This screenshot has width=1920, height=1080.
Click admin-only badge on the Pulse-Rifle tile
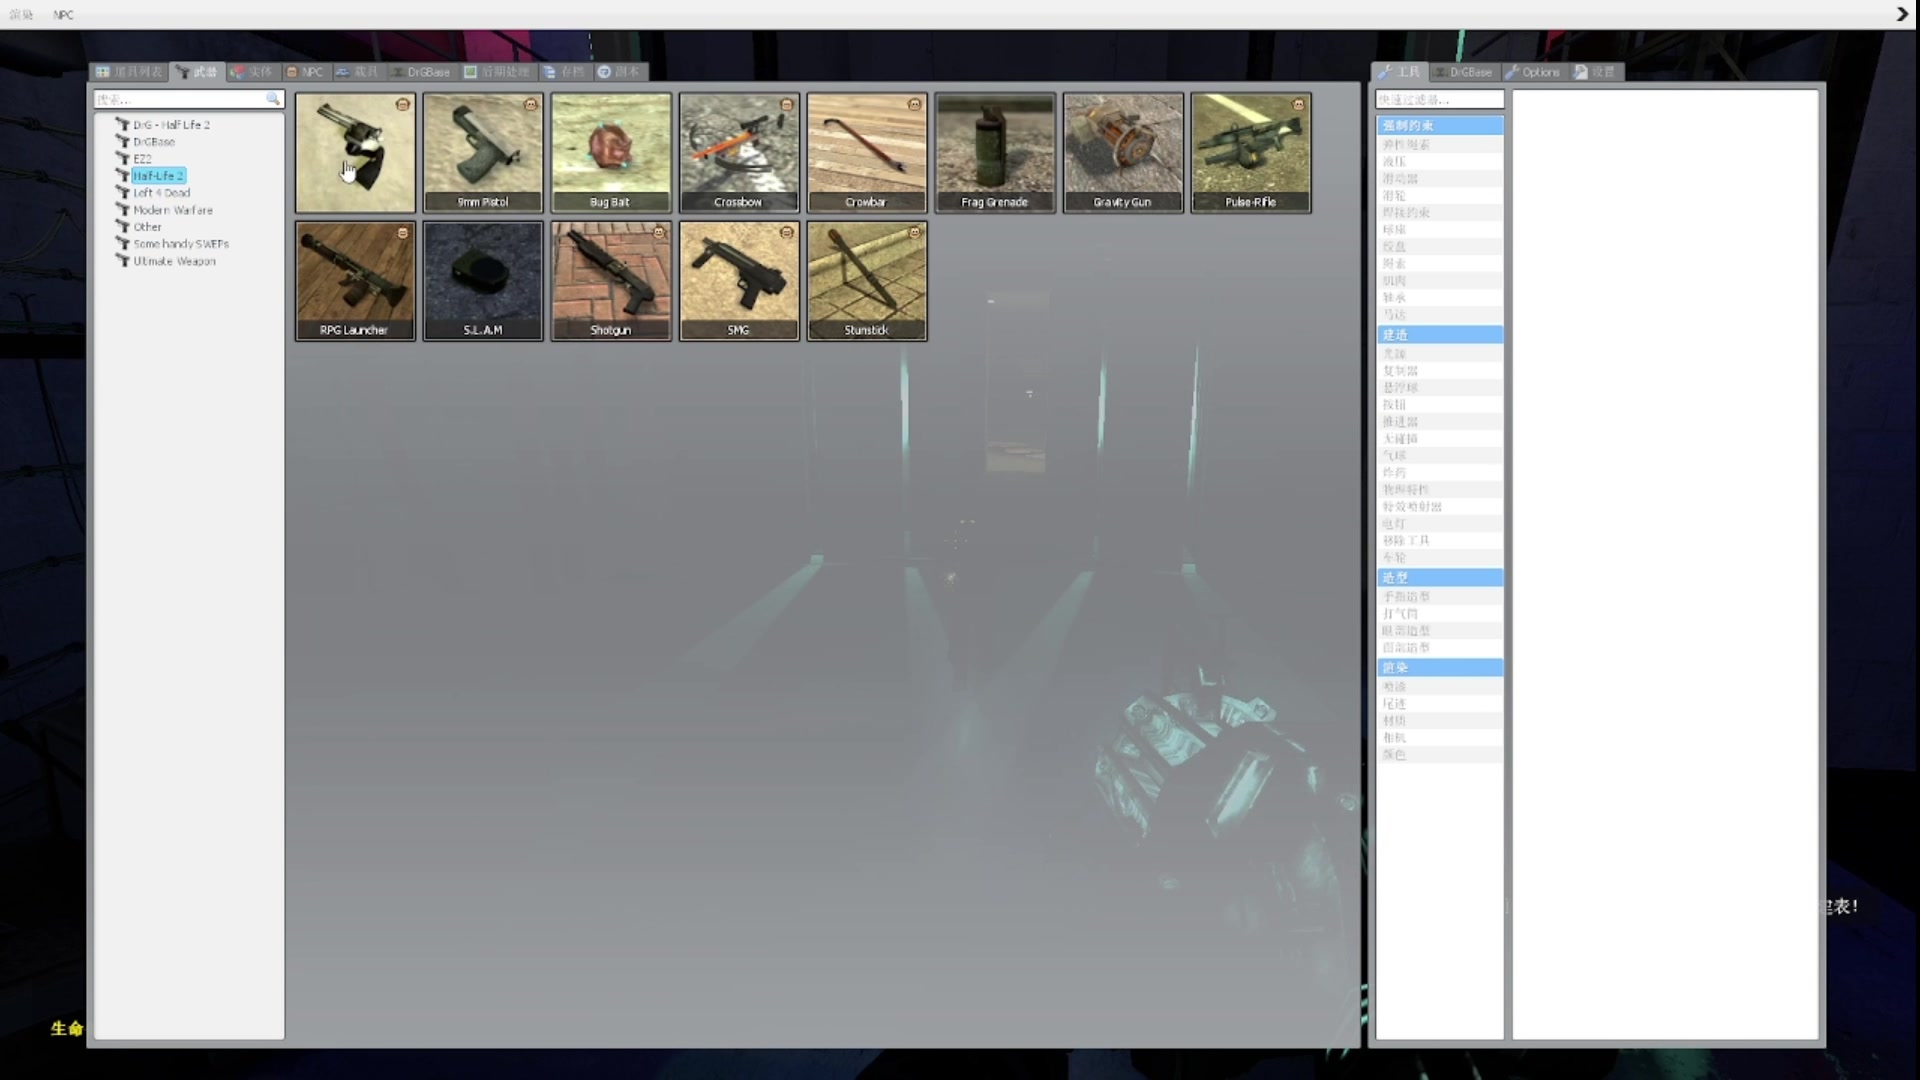pyautogui.click(x=1298, y=104)
